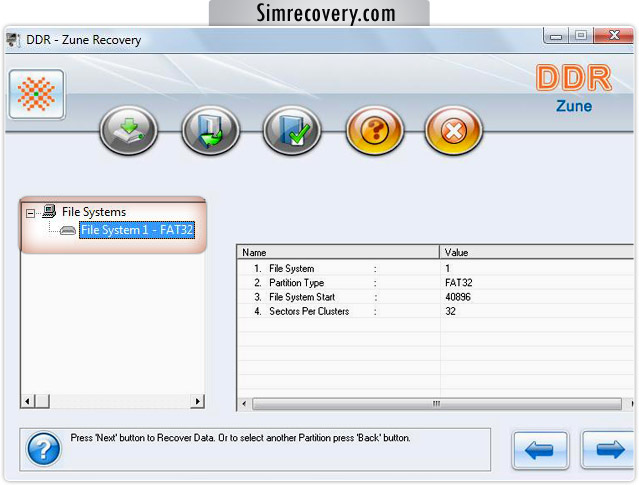Open Help via orange question mark button
639x485 pixels.
pos(375,130)
